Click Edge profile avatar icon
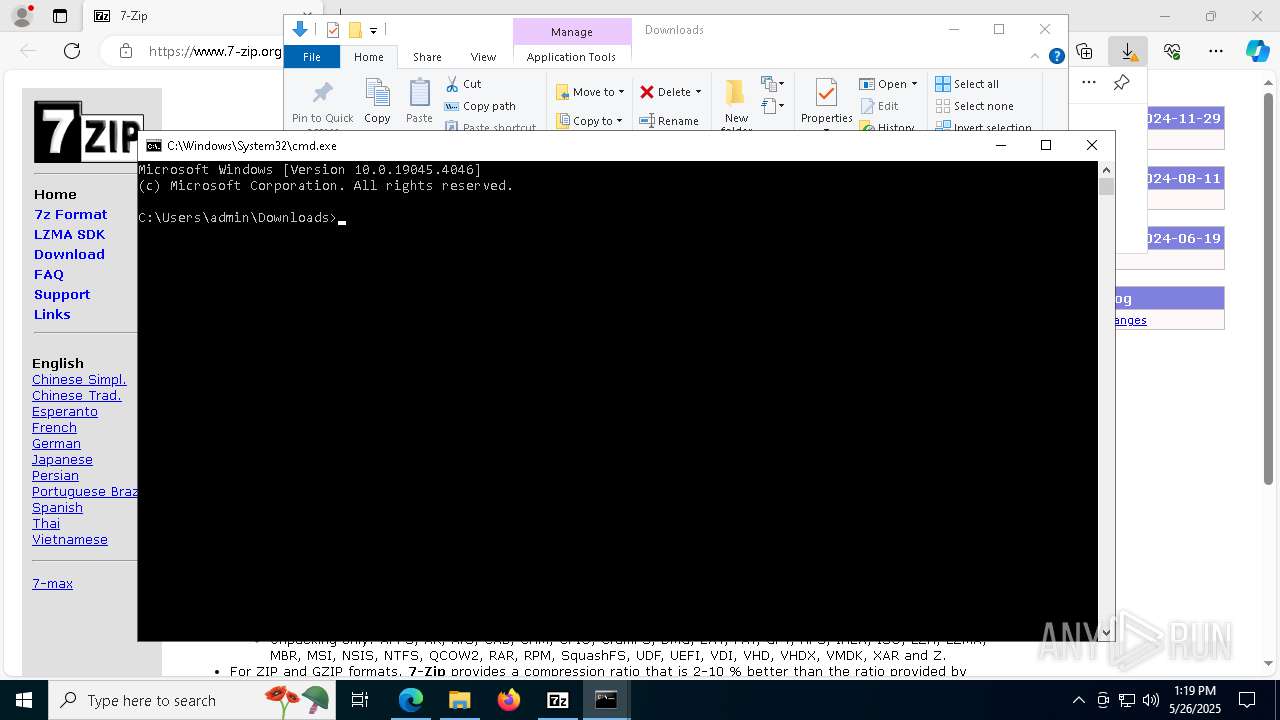Viewport: 1280px width, 720px height. pos(22,16)
